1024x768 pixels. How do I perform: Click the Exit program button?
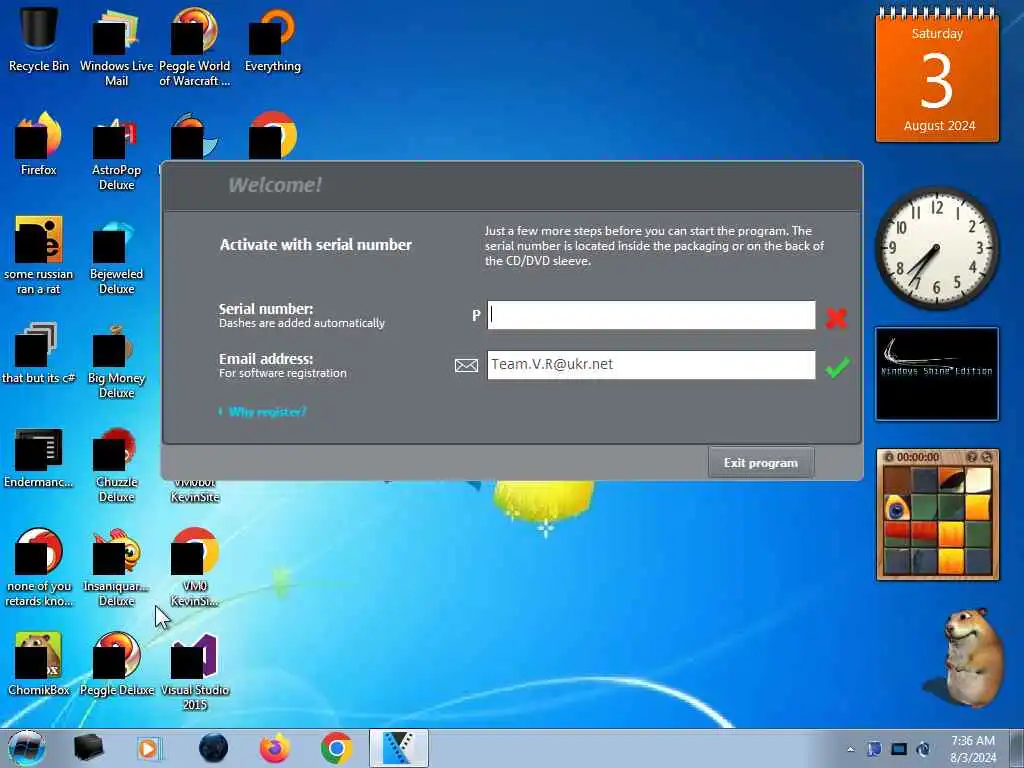(761, 463)
